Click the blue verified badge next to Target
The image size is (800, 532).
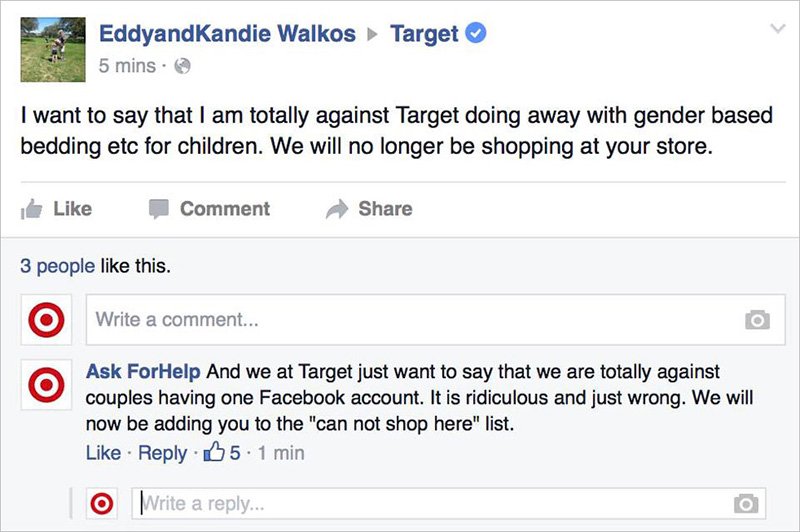[x=476, y=33]
